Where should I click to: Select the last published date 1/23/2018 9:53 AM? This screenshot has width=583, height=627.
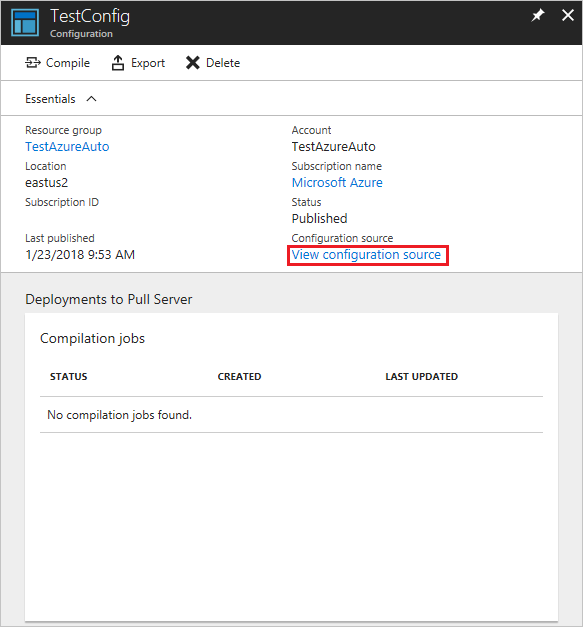(80, 255)
